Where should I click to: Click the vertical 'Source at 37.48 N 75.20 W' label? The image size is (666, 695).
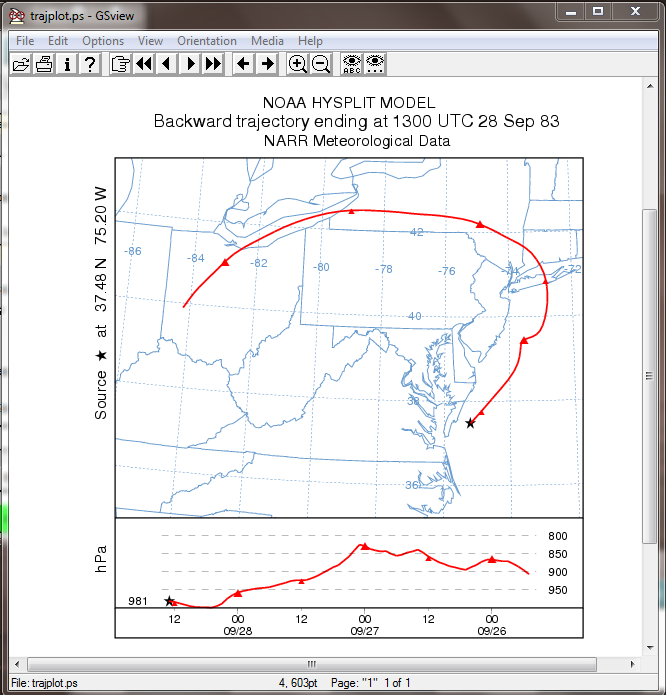(x=101, y=303)
